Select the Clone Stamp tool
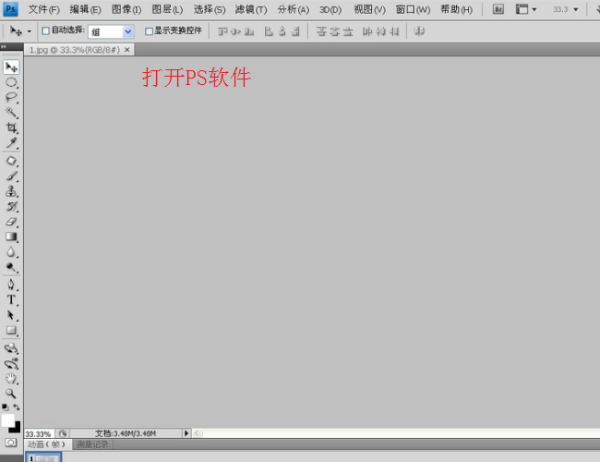Screen dimensions: 600x462 click(x=11, y=191)
